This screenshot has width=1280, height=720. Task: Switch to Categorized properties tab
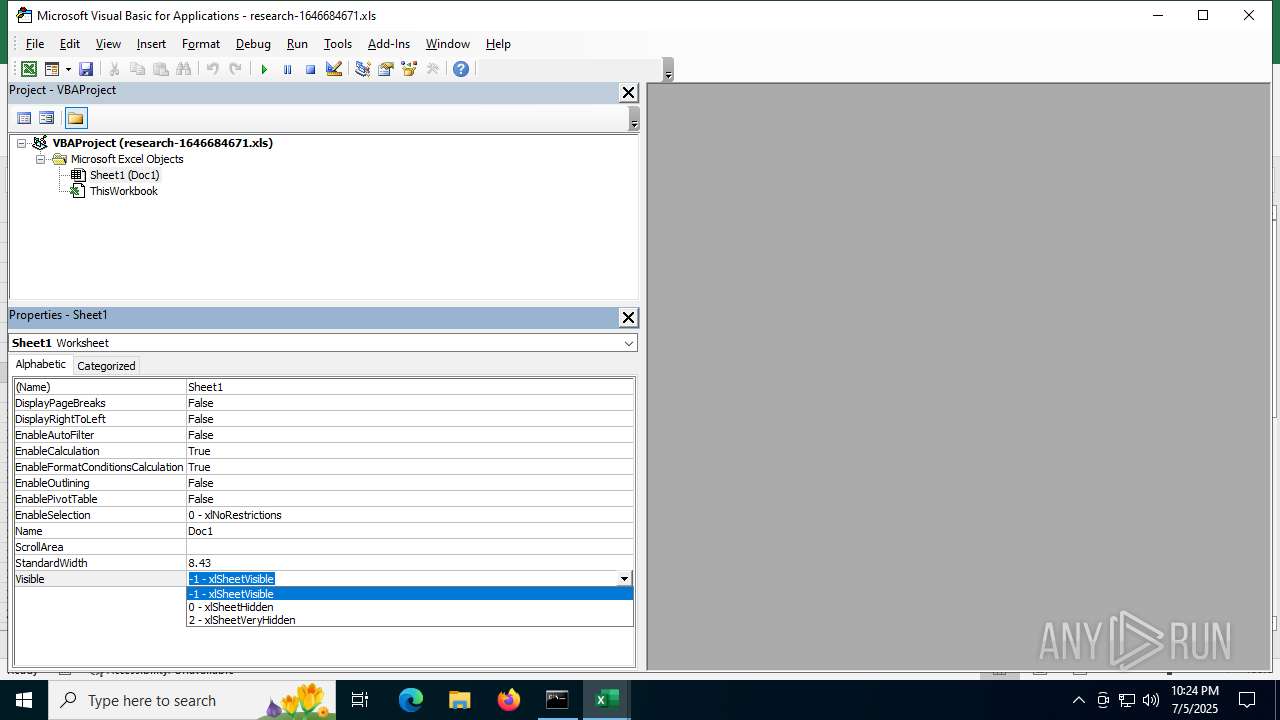pos(106,366)
